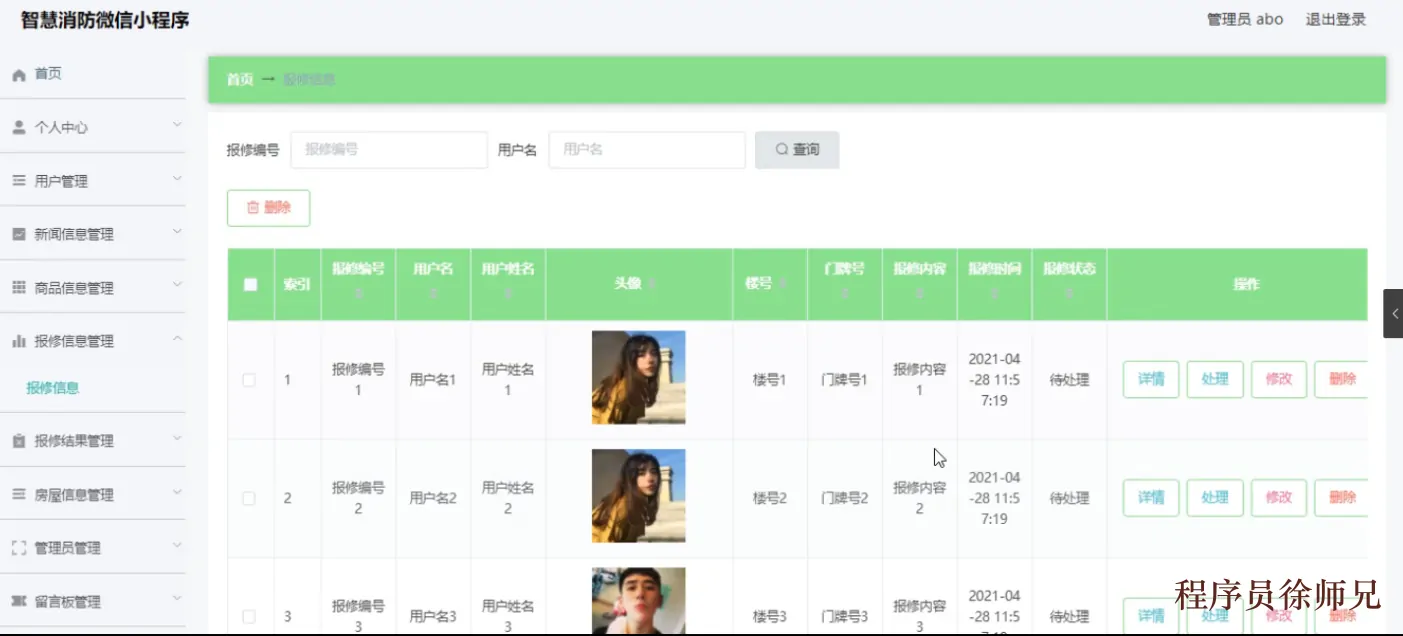Click the trash icon in top 删除 button
The image size is (1403, 636).
point(253,208)
